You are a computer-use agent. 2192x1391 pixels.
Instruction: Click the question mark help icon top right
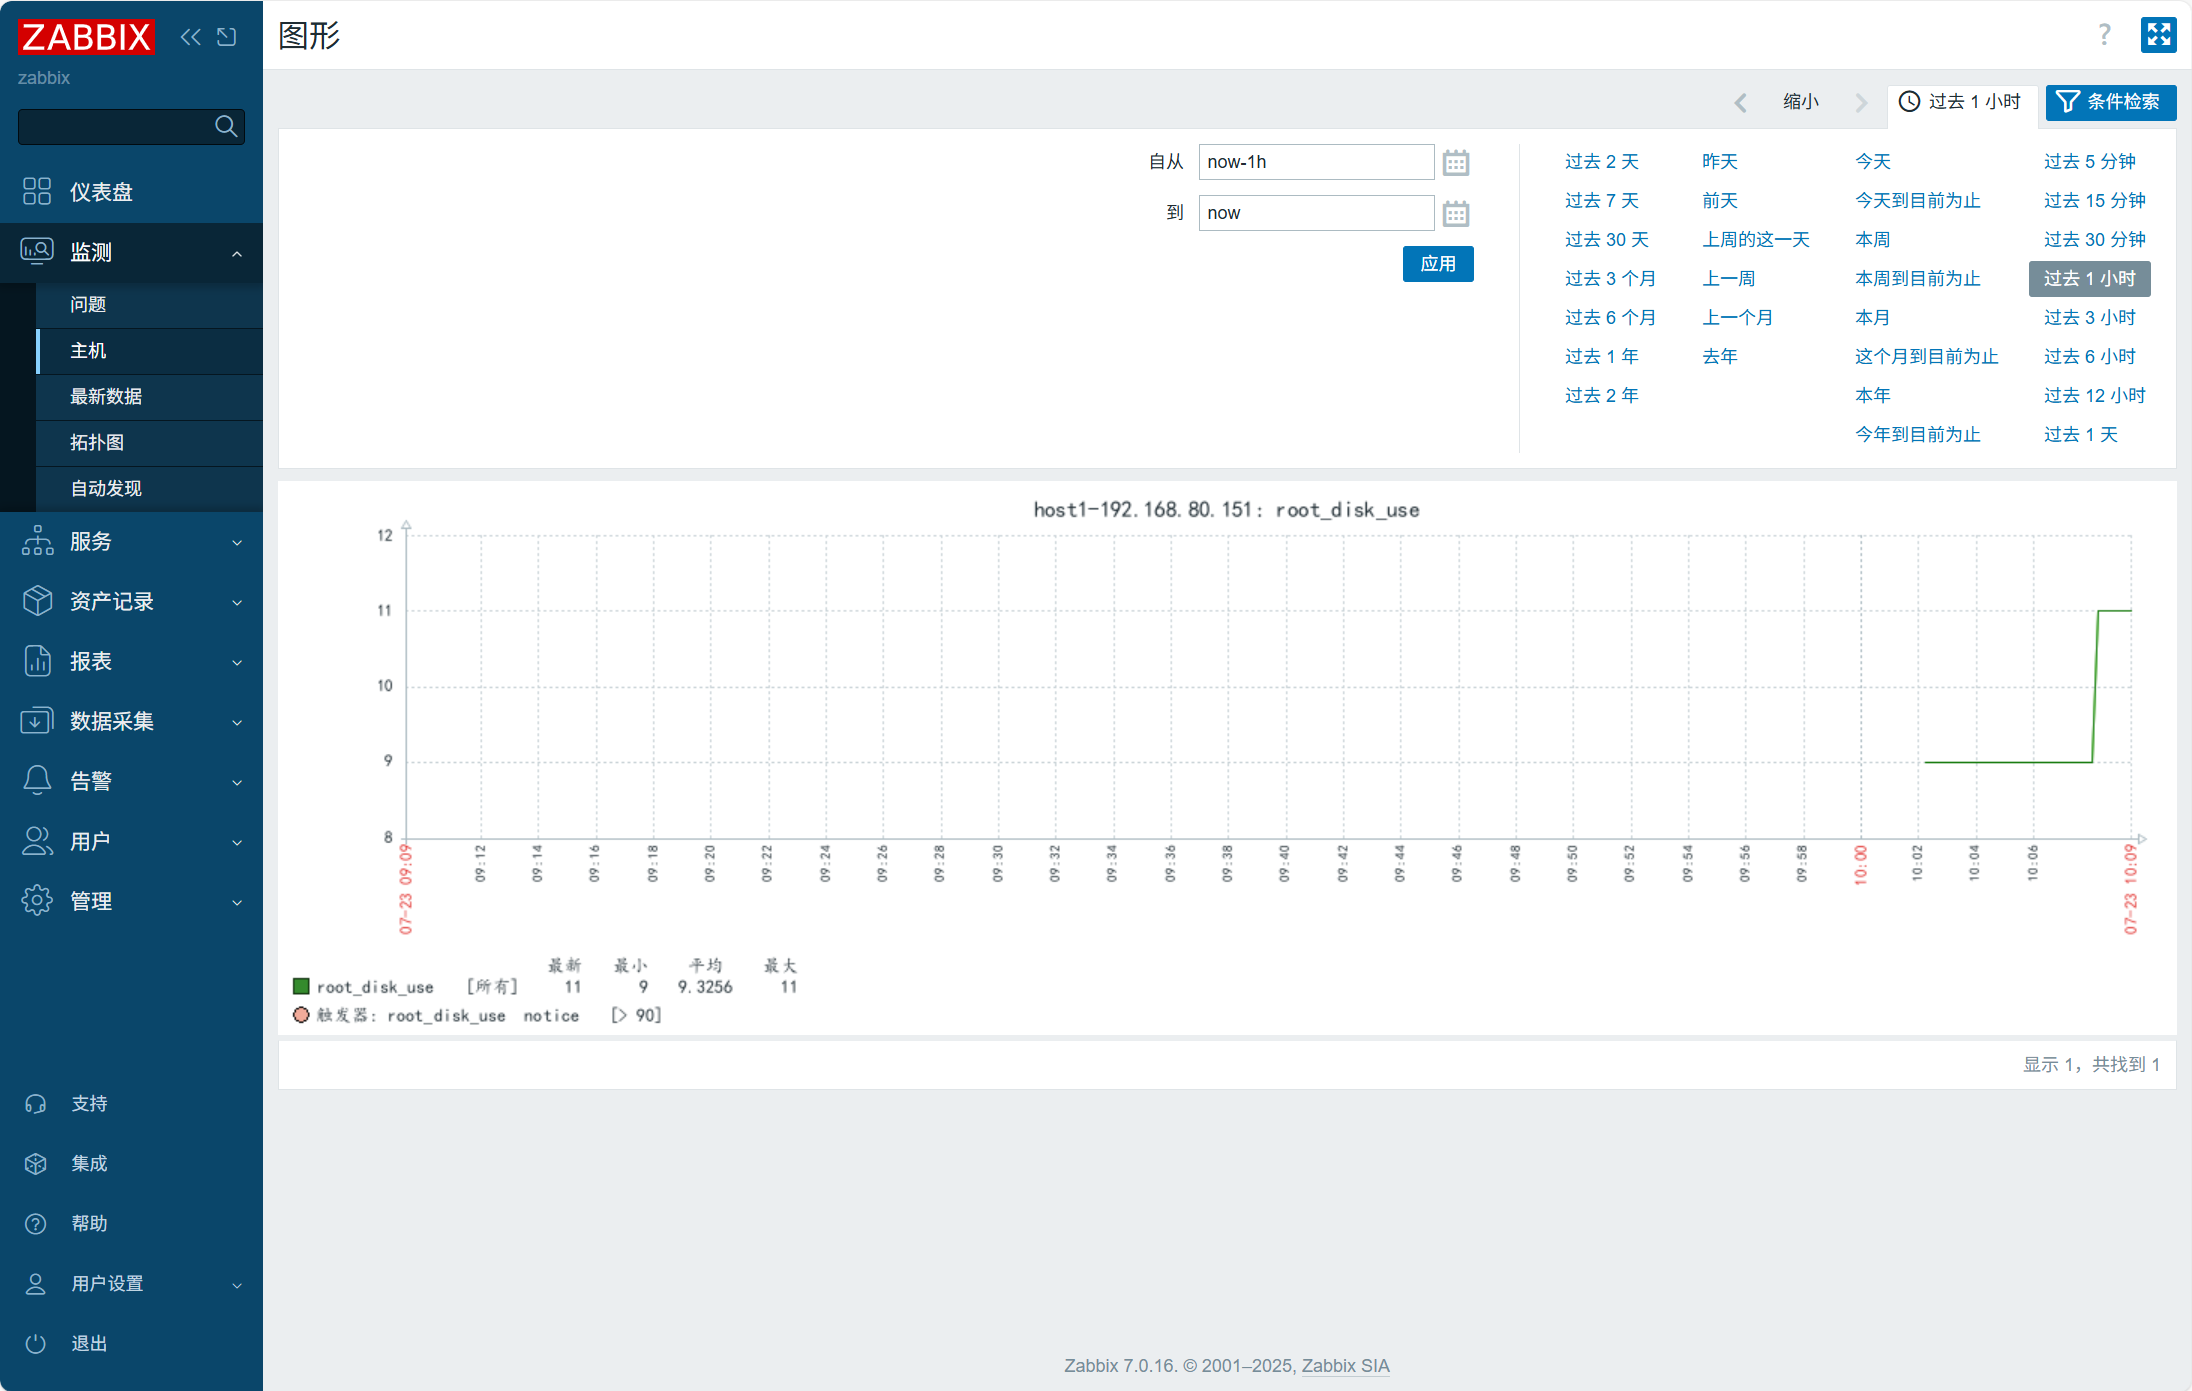2105,35
